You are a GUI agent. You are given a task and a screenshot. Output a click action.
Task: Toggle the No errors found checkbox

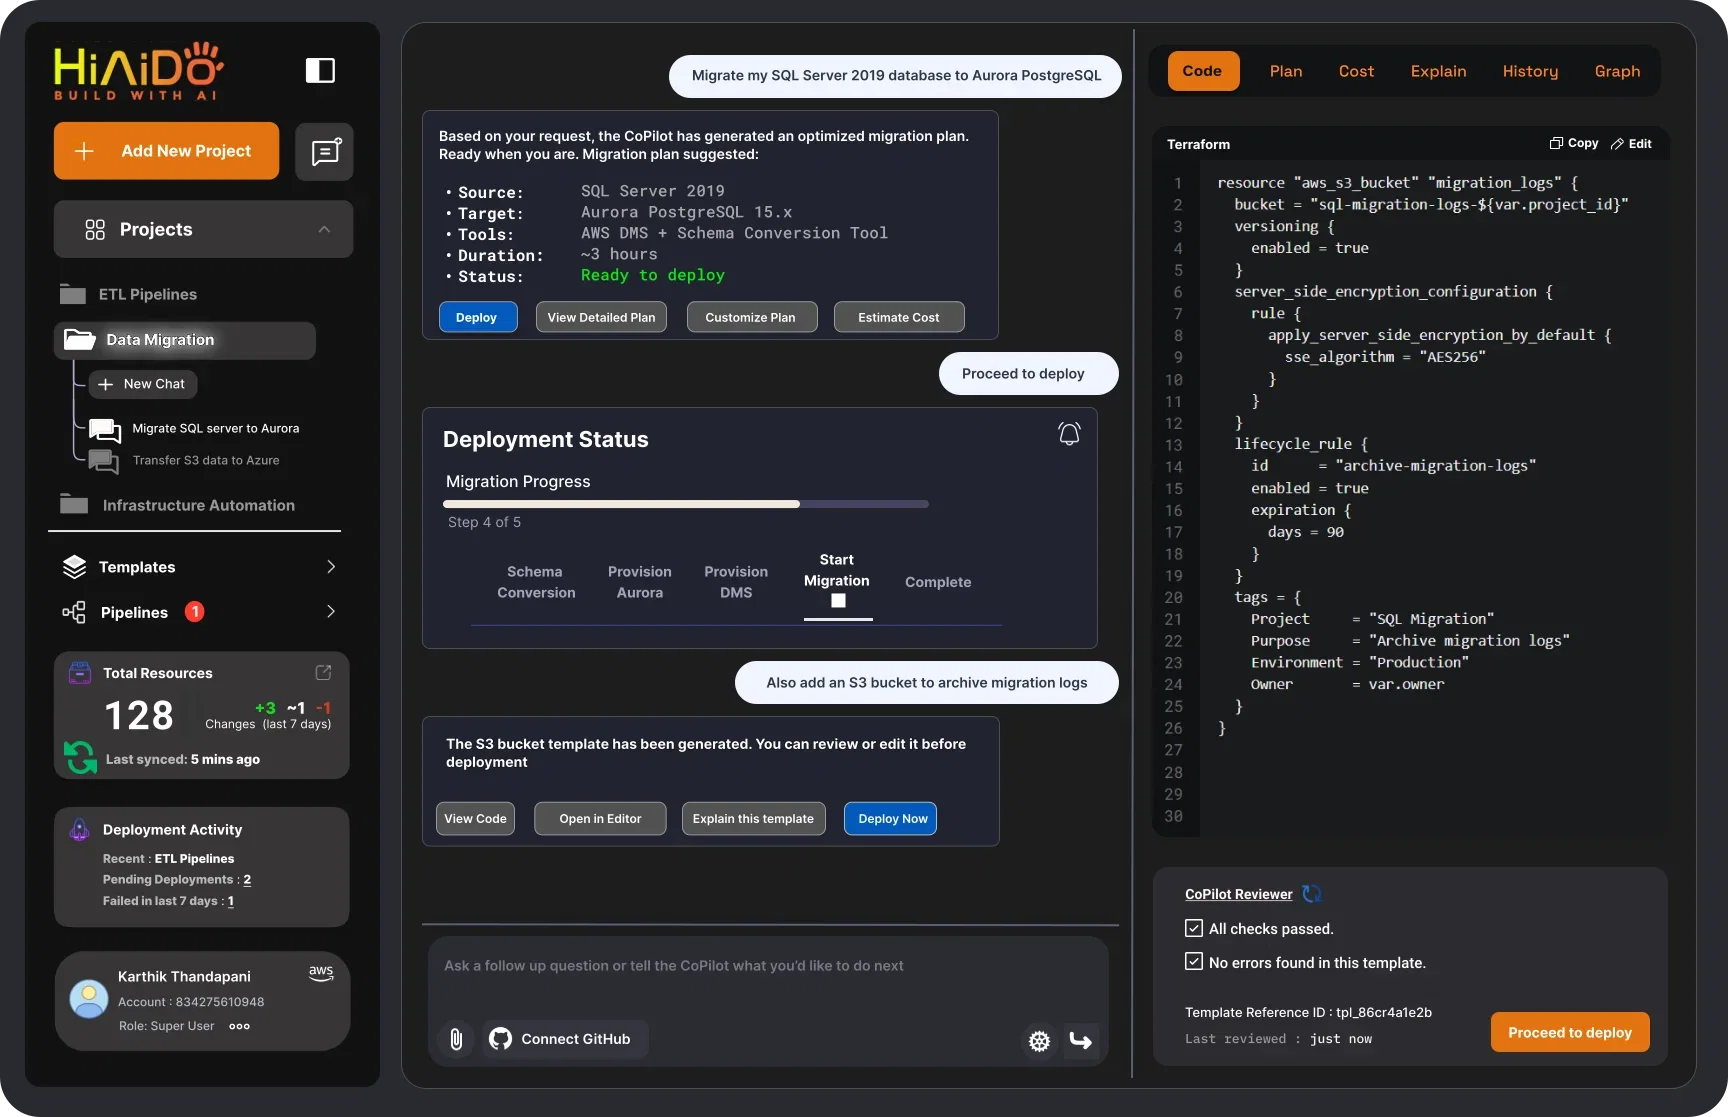(x=1193, y=962)
